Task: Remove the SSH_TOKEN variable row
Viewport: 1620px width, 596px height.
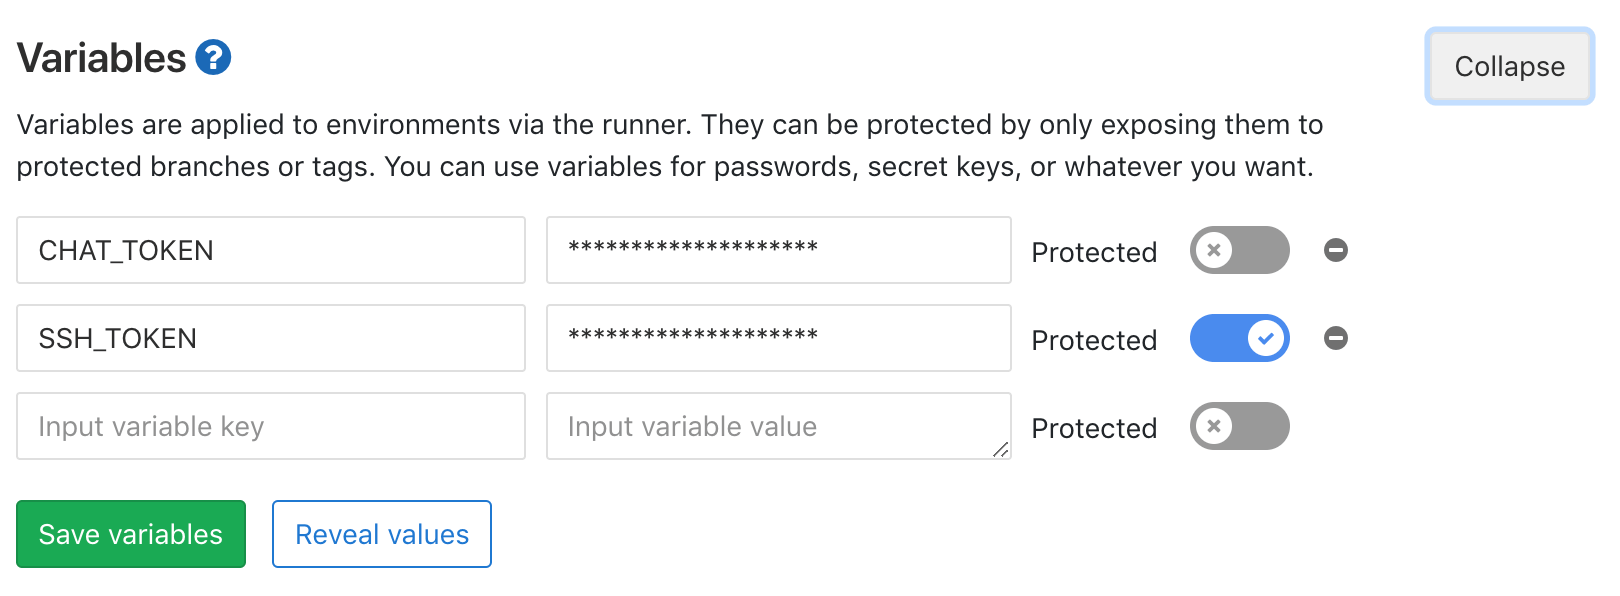Action: coord(1336,338)
